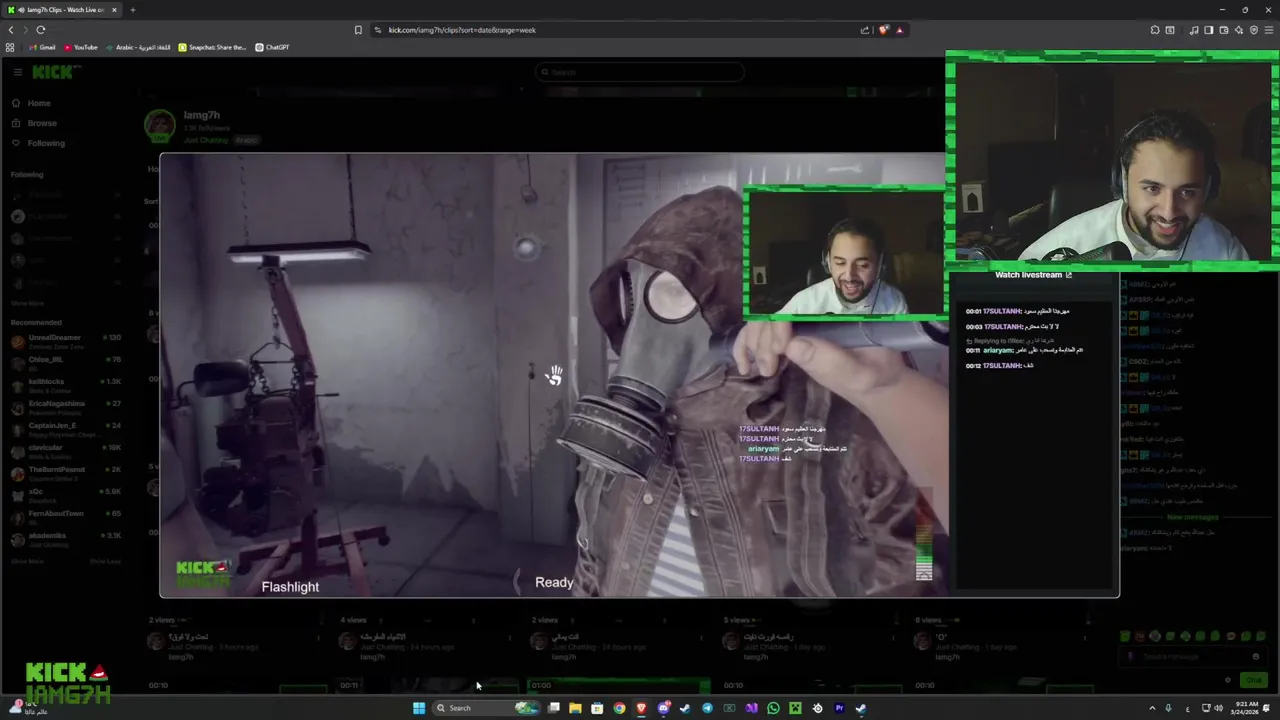Open the ChatGPT bookmark
The width and height of the screenshot is (1280, 720).
(x=272, y=47)
